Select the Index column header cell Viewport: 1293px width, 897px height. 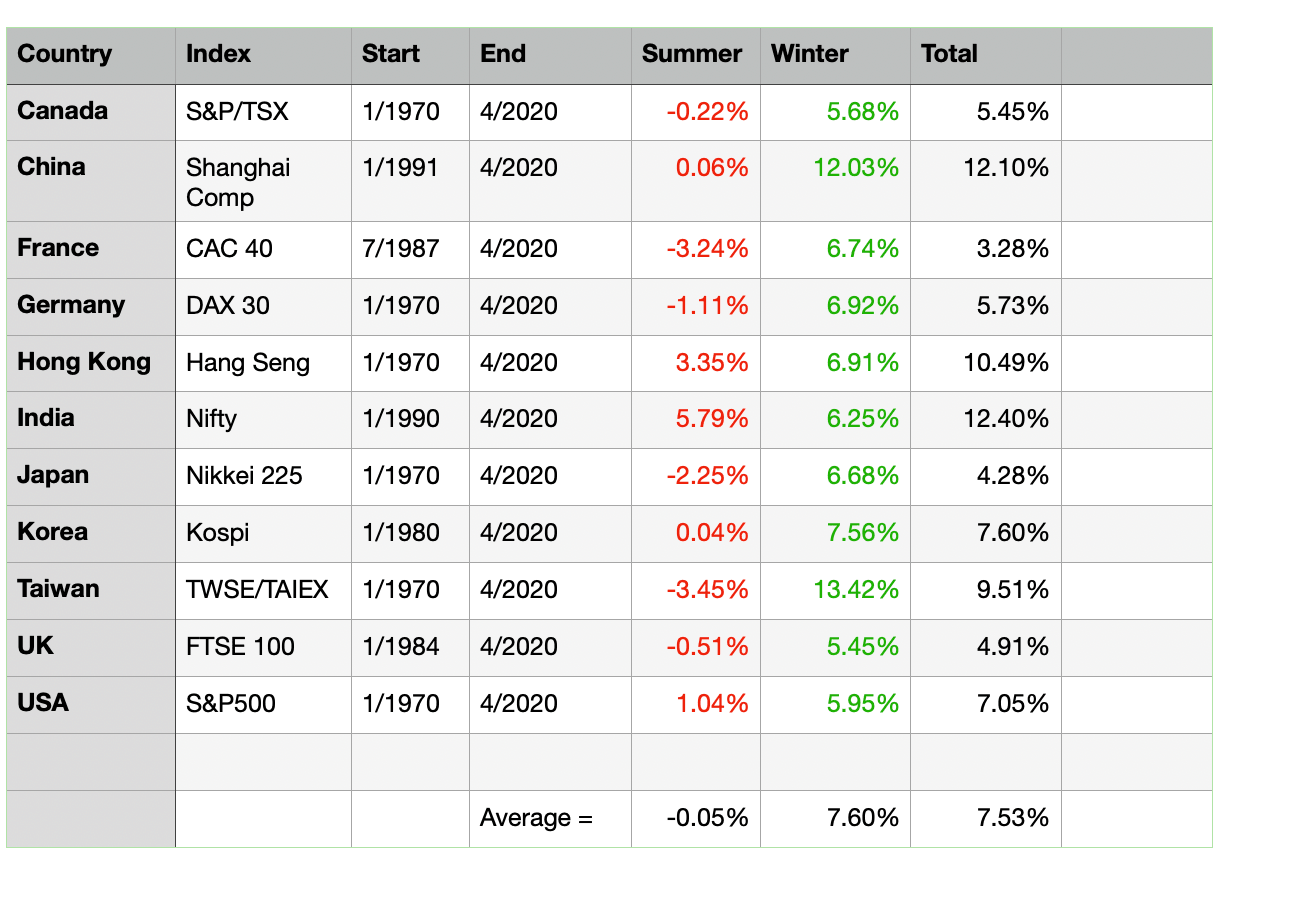coord(219,54)
